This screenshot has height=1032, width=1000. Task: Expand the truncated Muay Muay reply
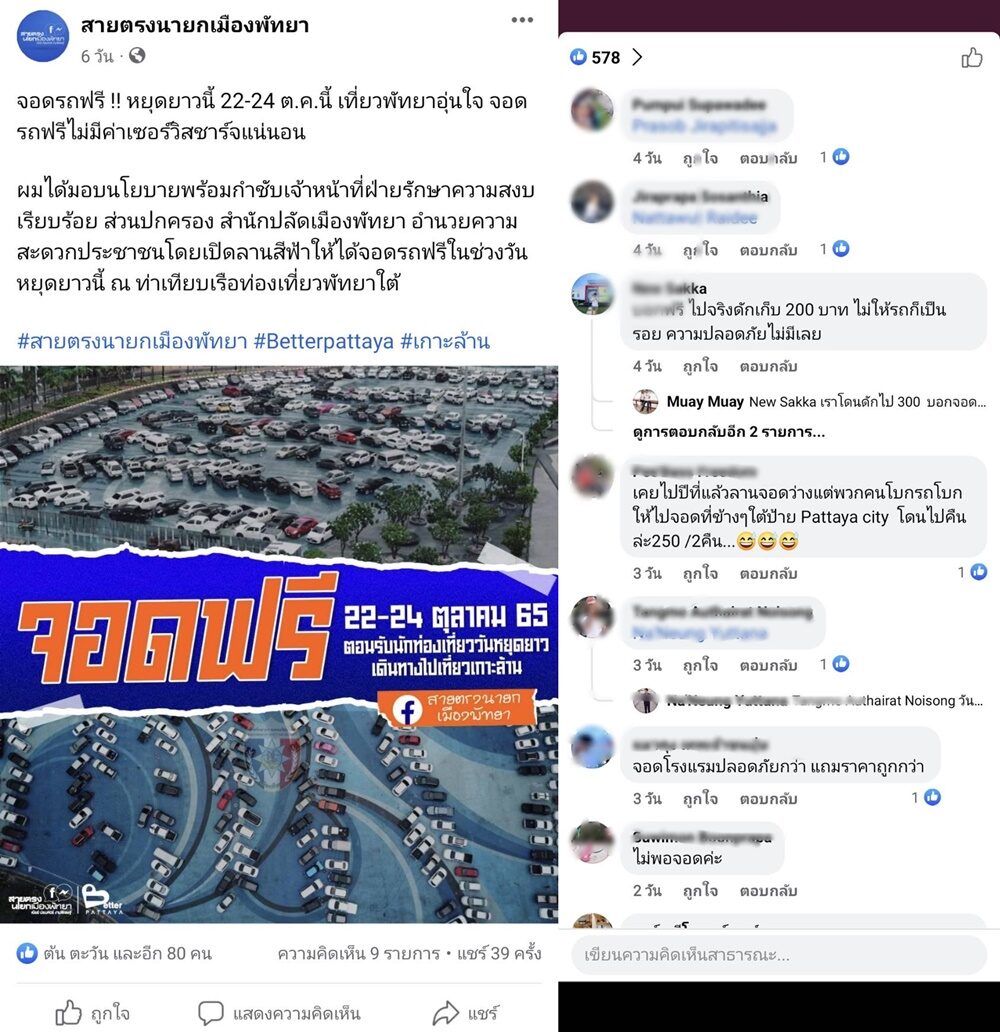click(x=826, y=401)
